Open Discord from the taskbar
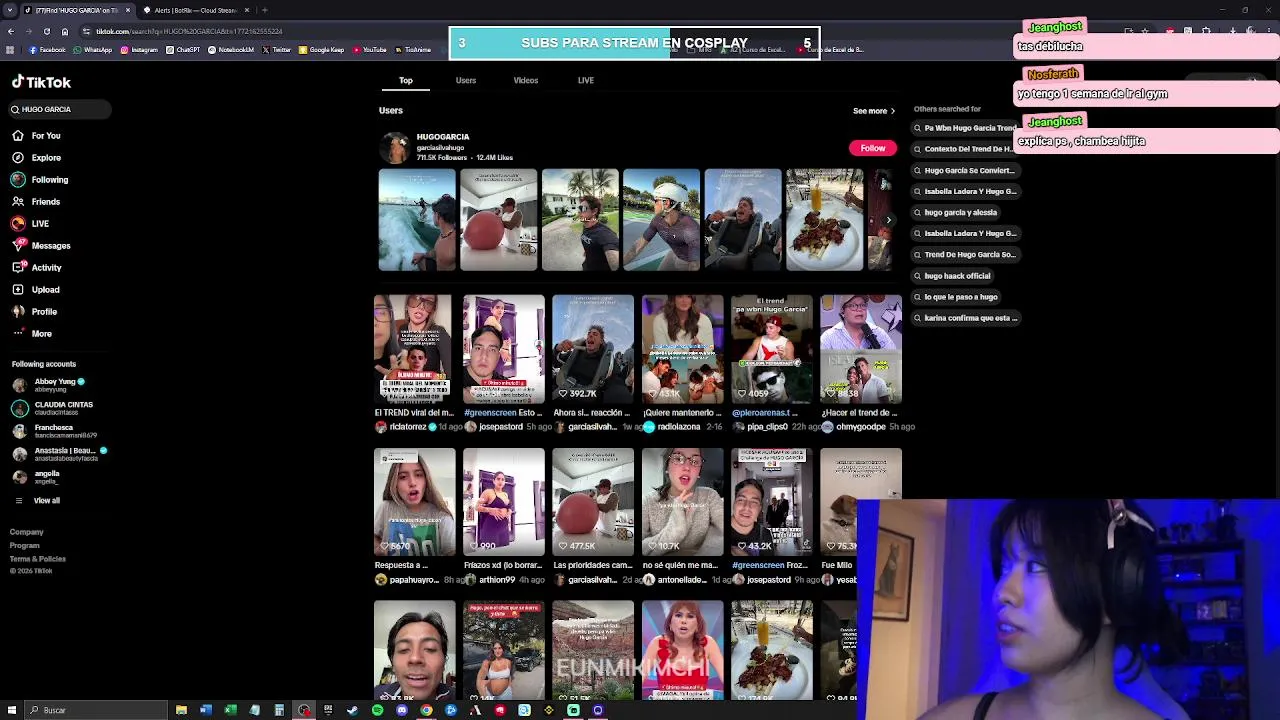Screen dimensions: 1280x720 (x=402, y=710)
